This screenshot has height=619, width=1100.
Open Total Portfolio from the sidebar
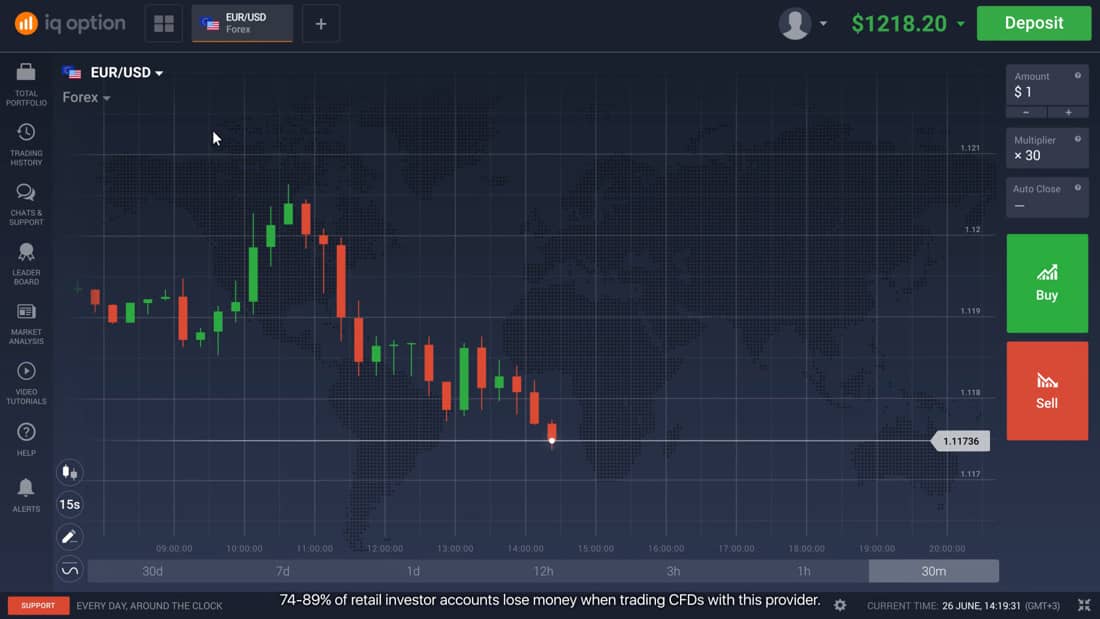26,83
